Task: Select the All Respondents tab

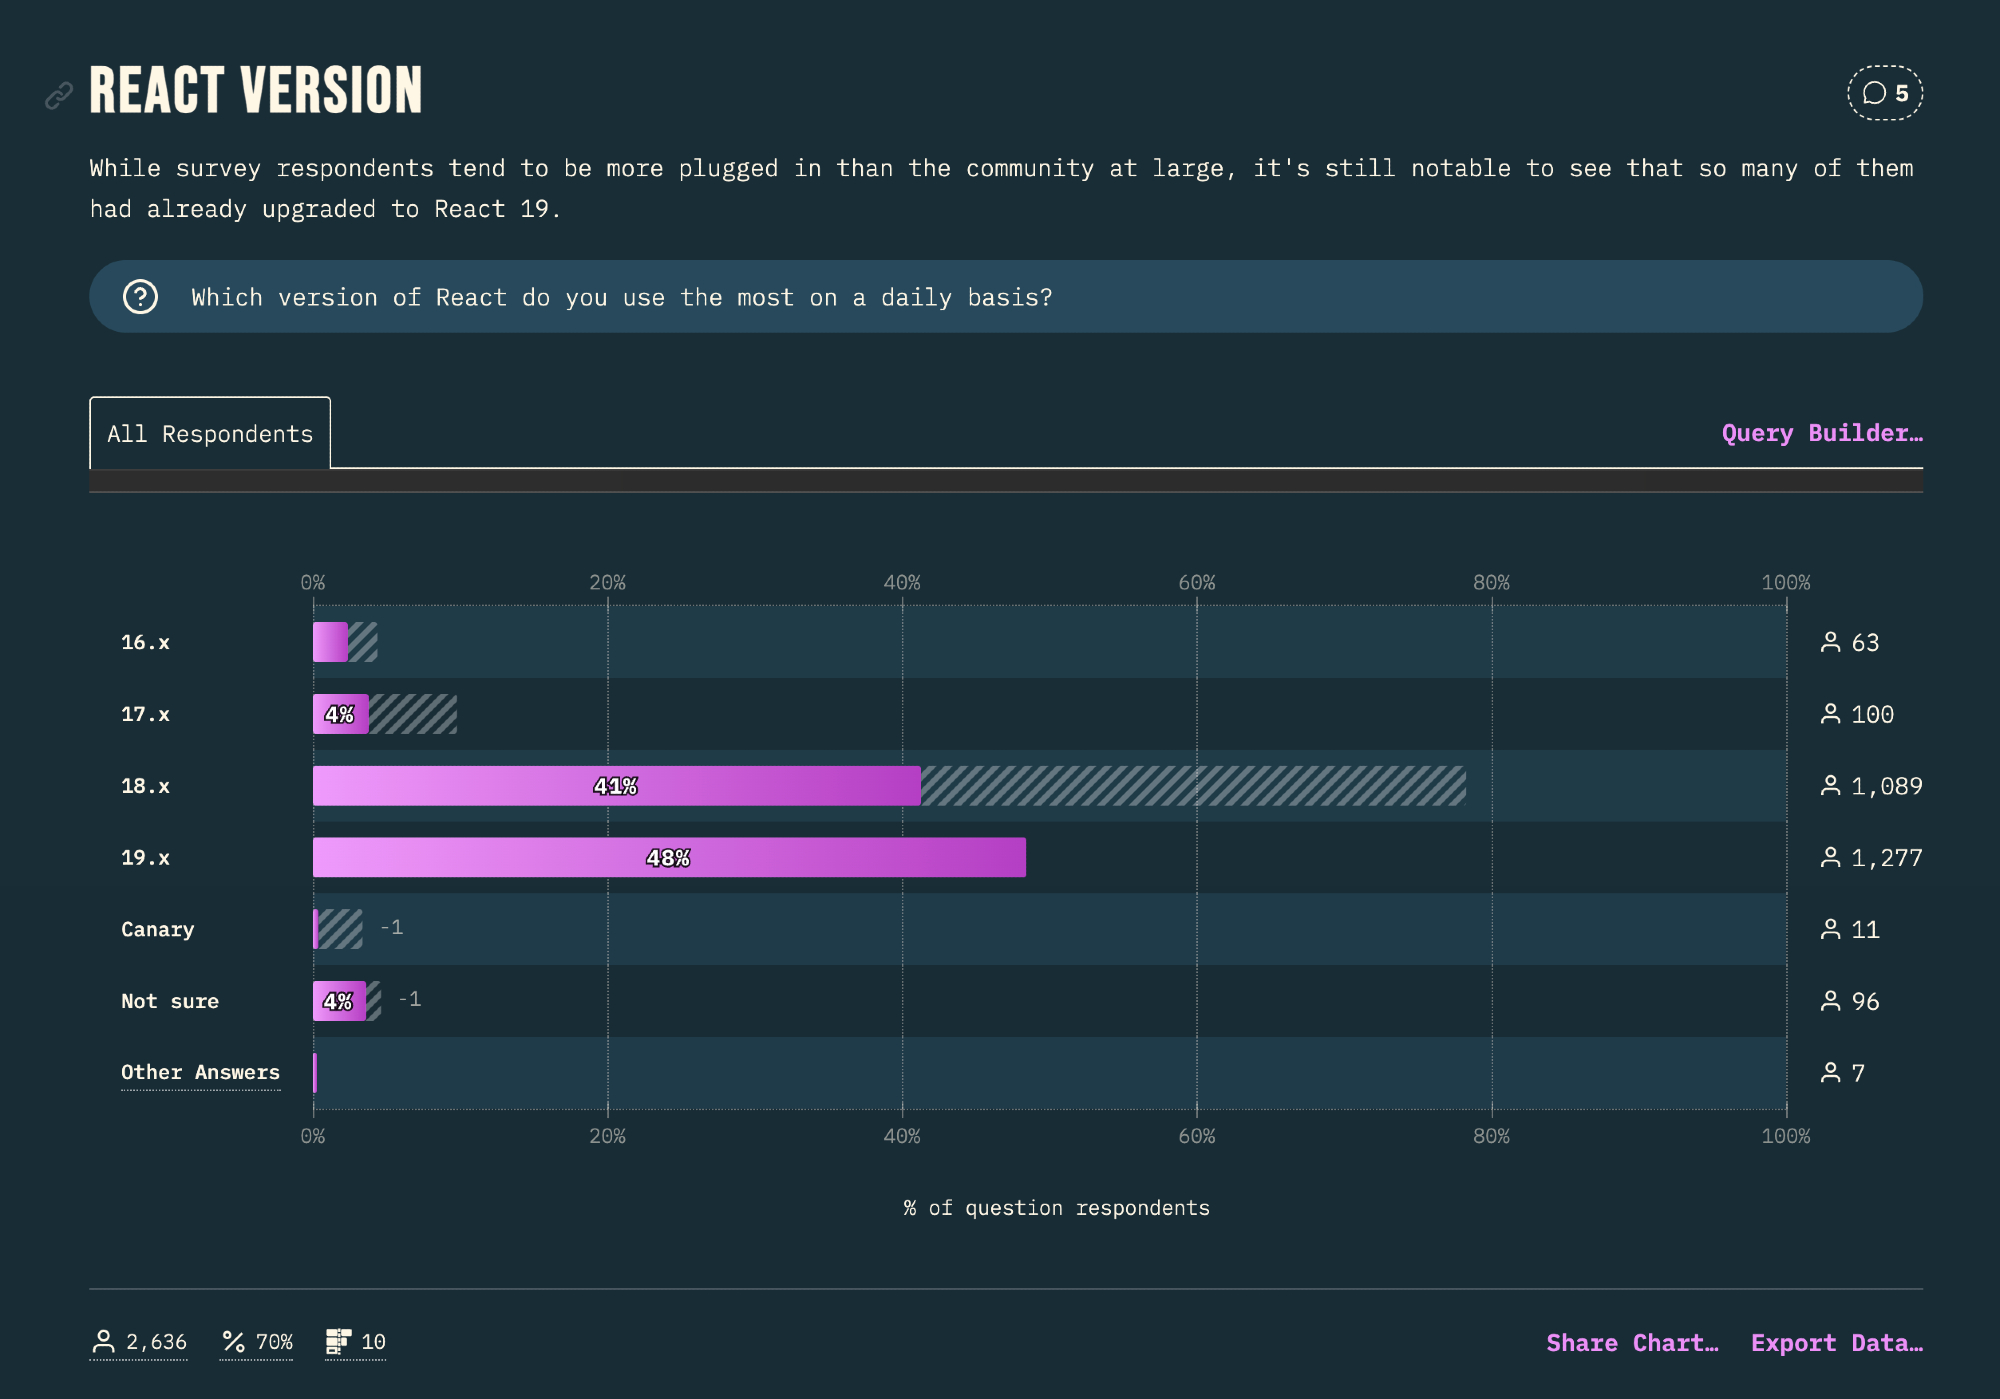Action: [210, 433]
